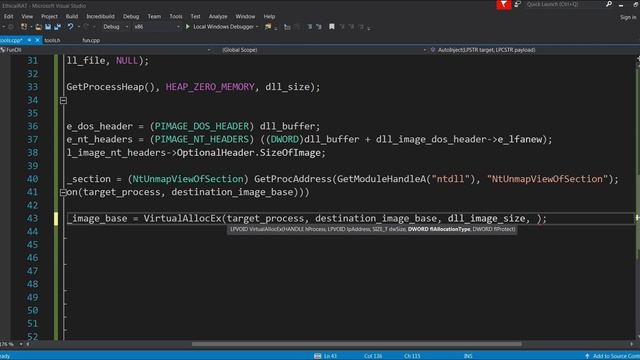Open the Tools menu
640x360 pixels.
point(176,16)
